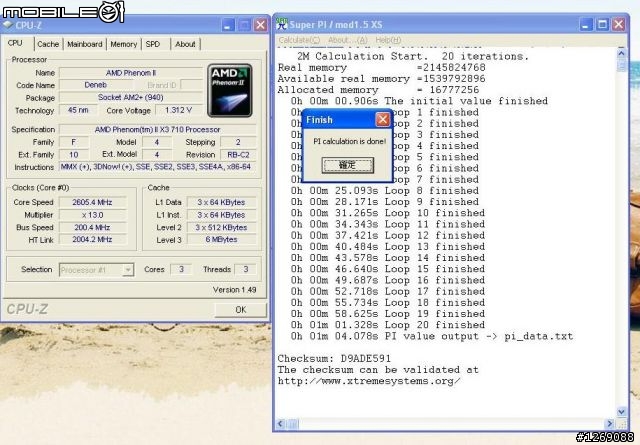The width and height of the screenshot is (640, 445).
Task: Switch to the Cache tab in CPU-Z
Action: (48, 44)
